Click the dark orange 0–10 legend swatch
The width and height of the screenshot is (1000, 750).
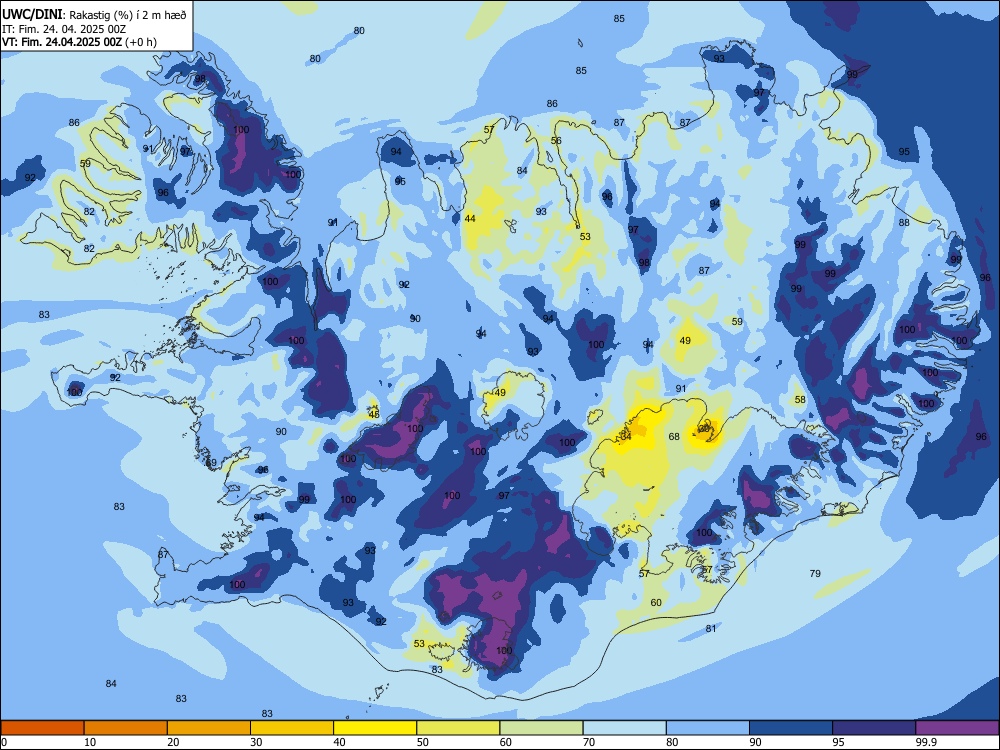[x=42, y=728]
